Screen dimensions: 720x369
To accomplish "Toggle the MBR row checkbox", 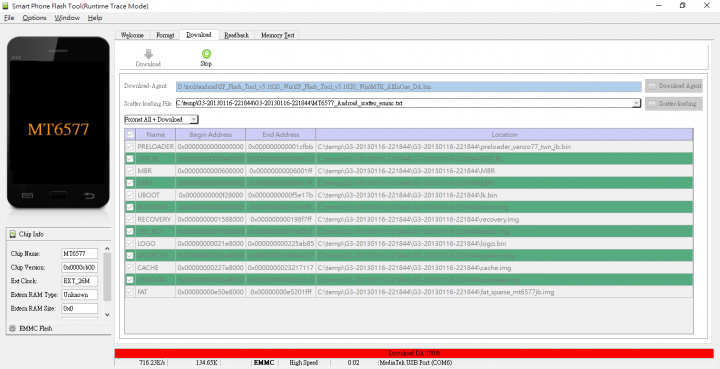I will tap(130, 171).
